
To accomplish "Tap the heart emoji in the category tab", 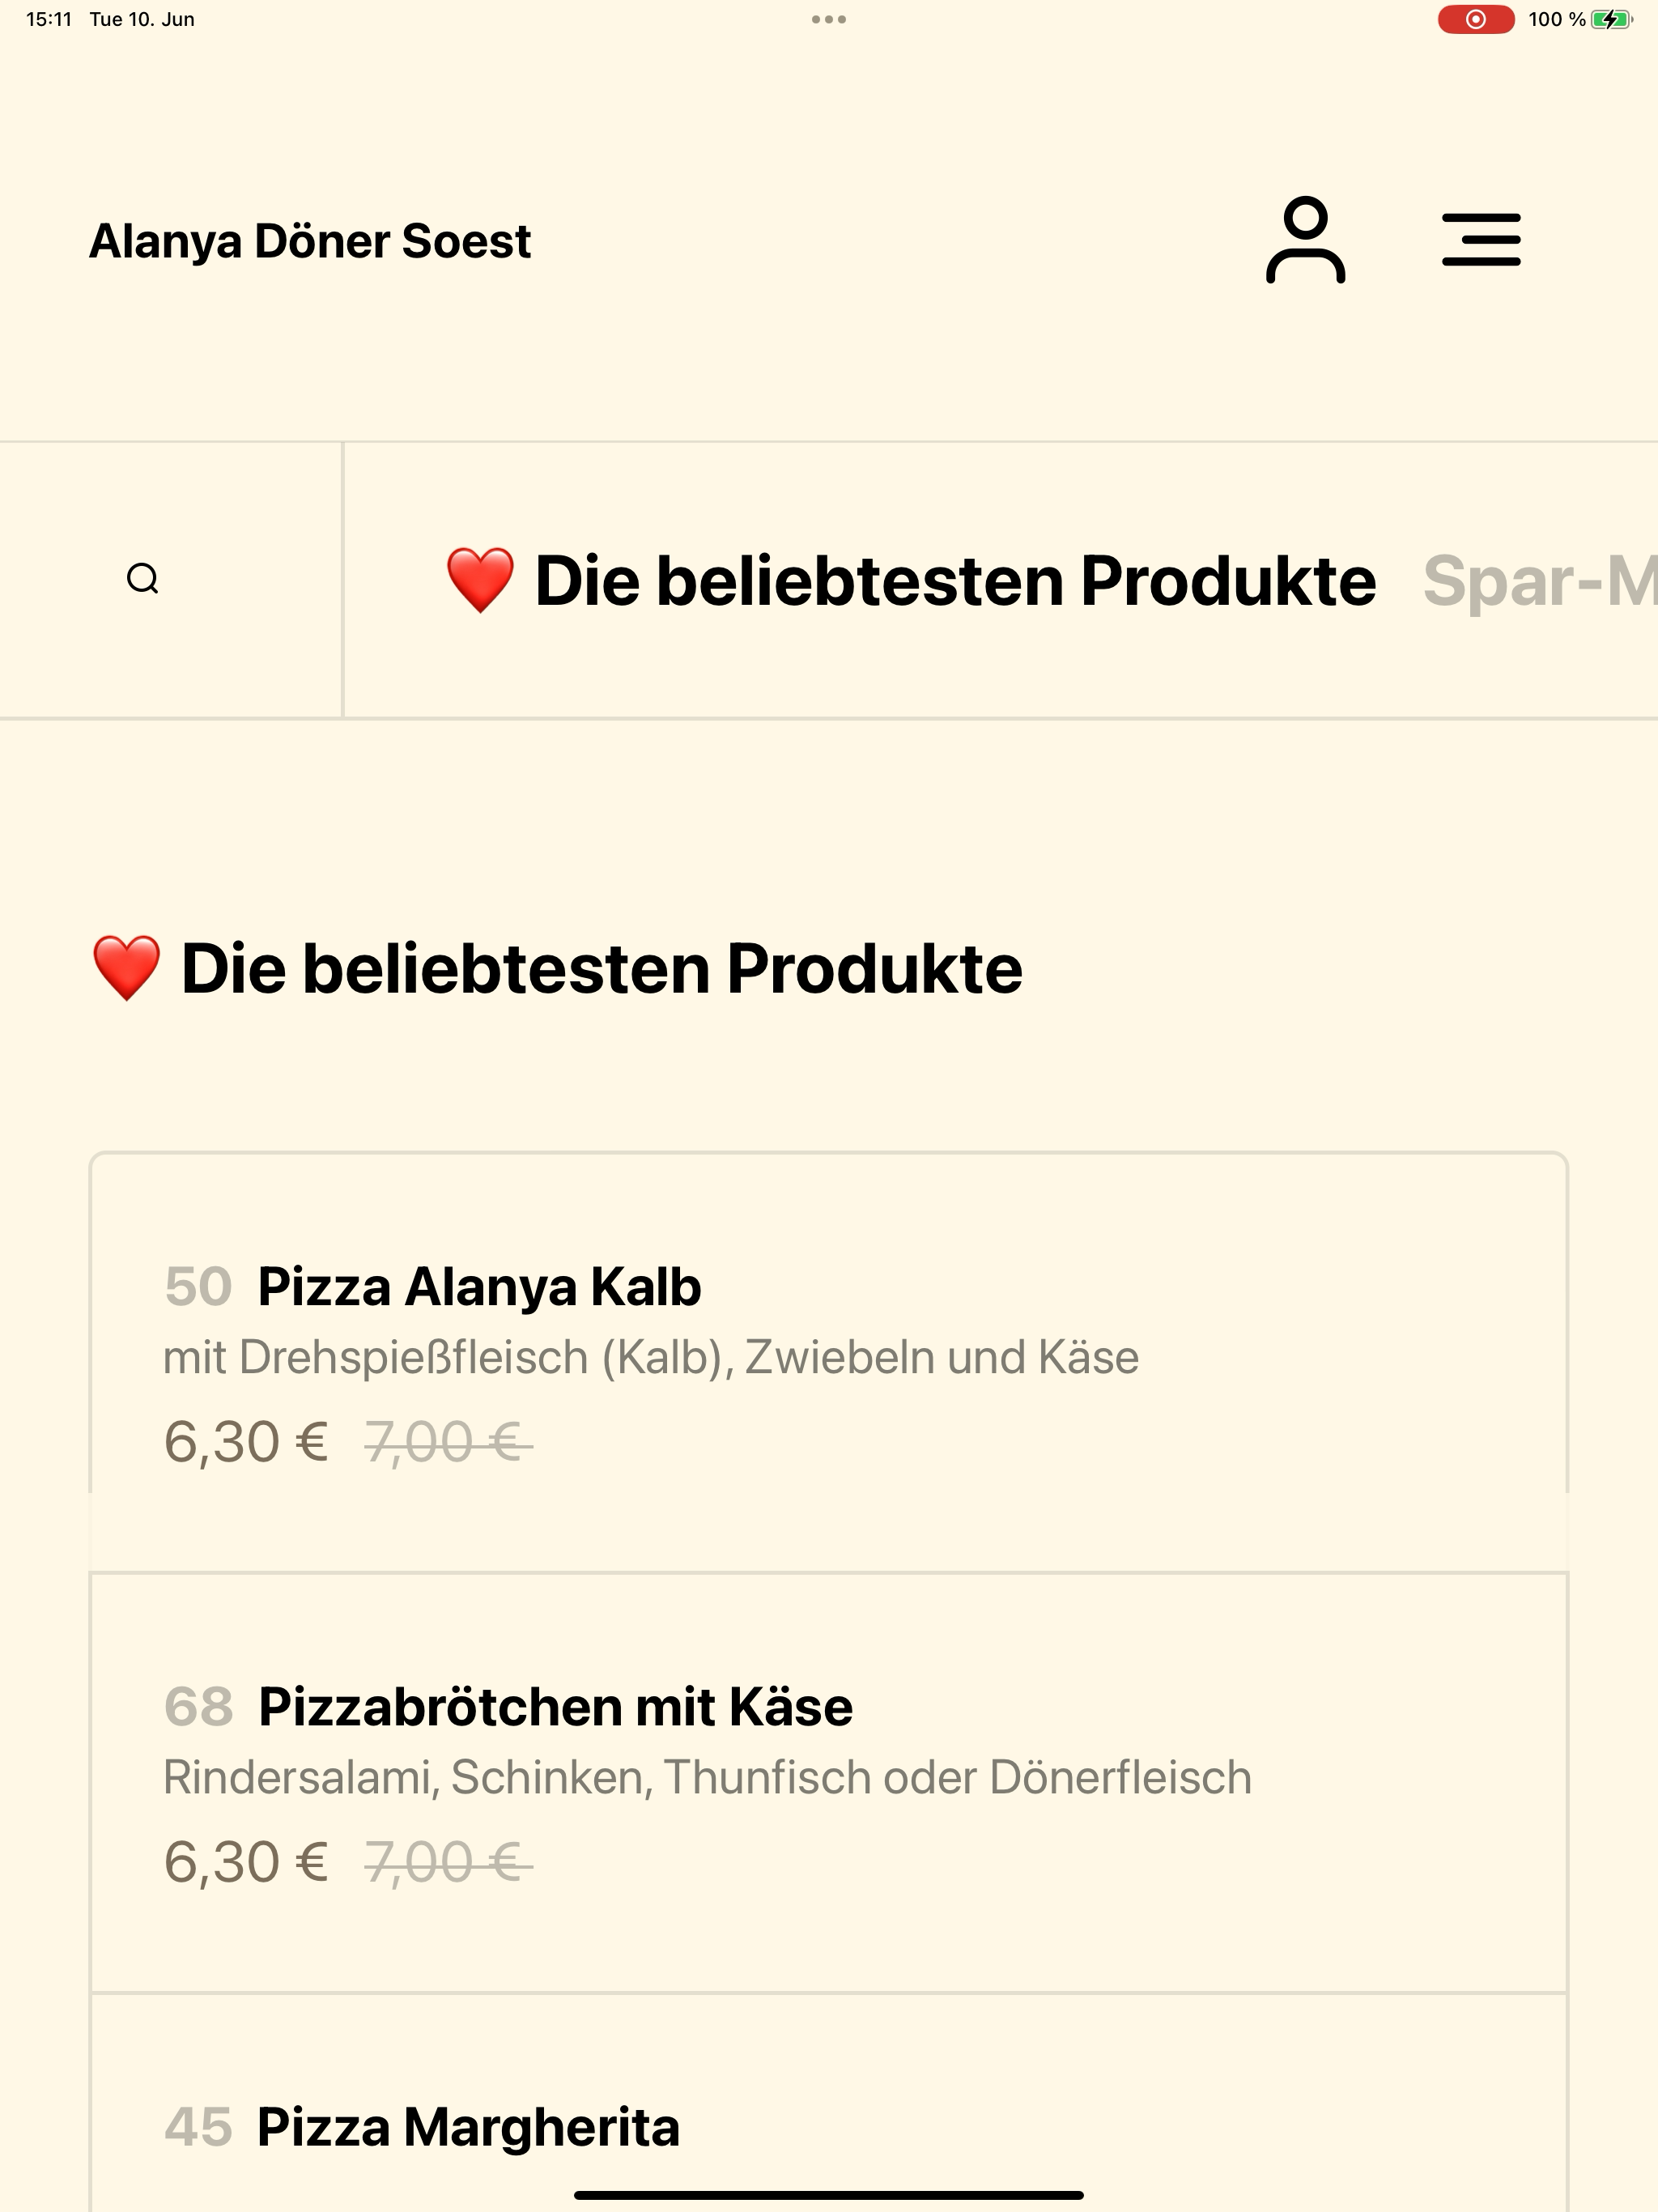I will pyautogui.click(x=480, y=580).
